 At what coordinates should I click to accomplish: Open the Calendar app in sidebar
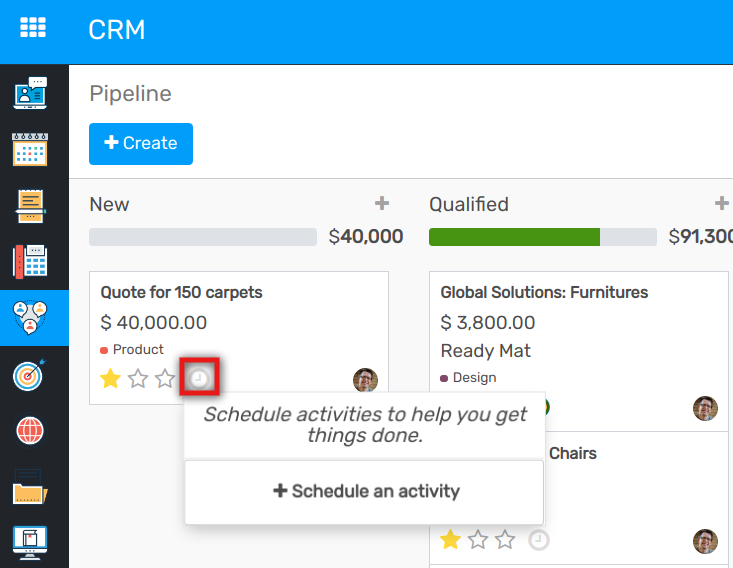tap(31, 148)
